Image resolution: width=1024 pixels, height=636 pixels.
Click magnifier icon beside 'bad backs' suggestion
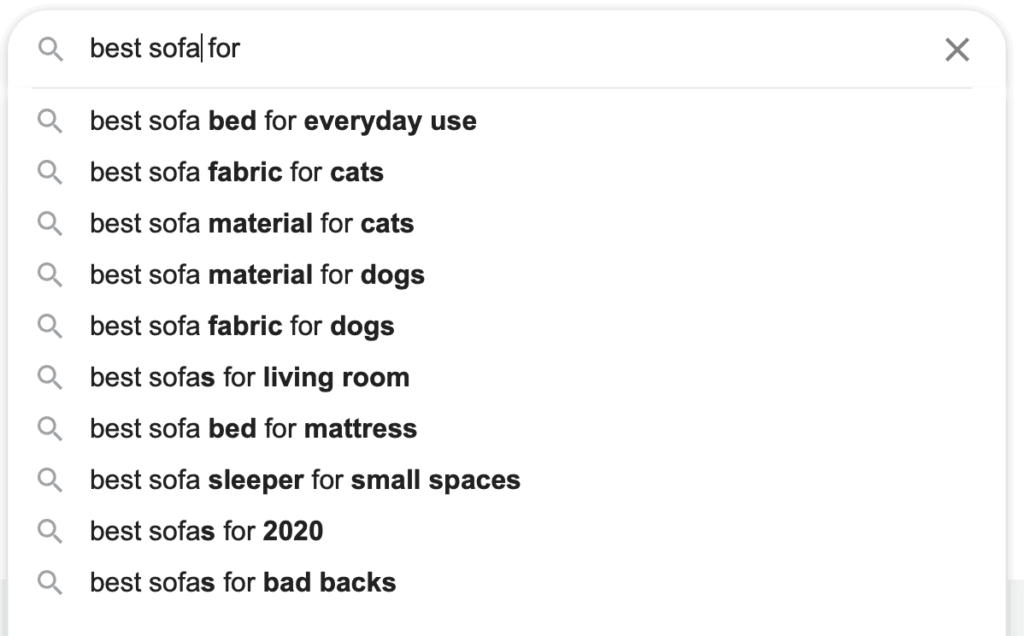[50, 582]
